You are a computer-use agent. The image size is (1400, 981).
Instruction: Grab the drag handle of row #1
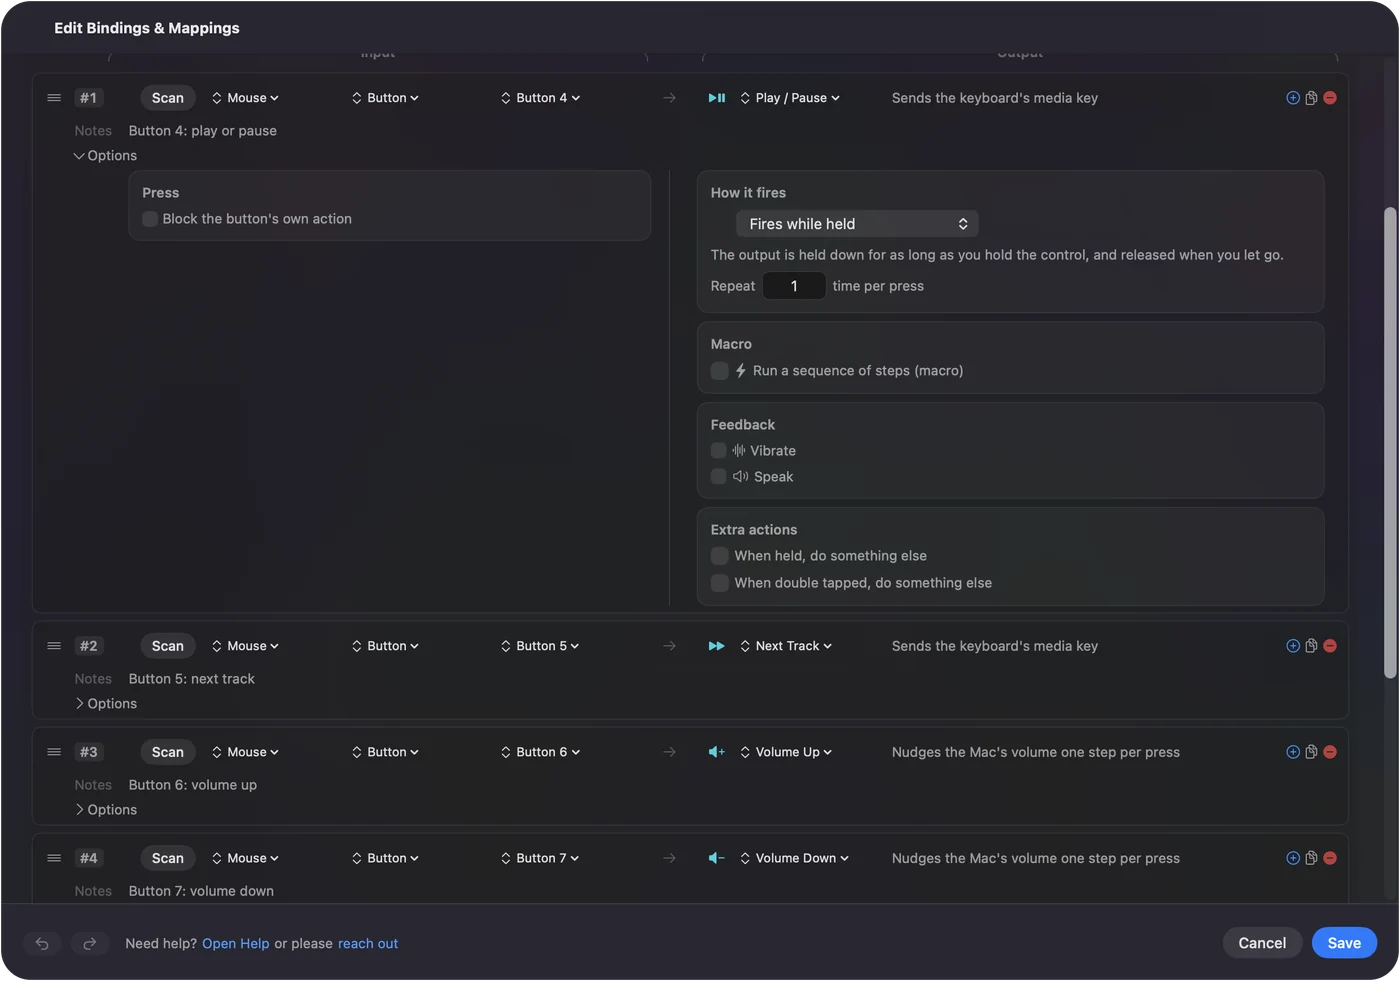54,98
